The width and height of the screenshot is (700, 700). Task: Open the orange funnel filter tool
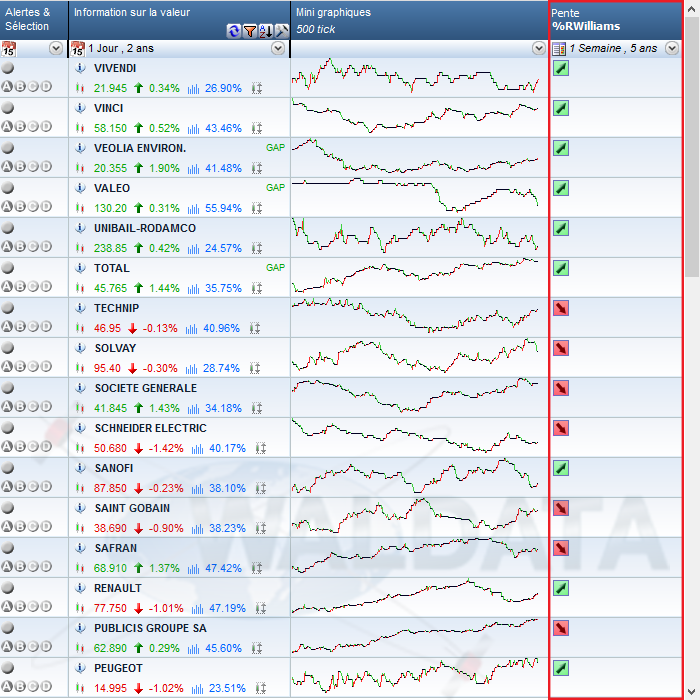[250, 31]
